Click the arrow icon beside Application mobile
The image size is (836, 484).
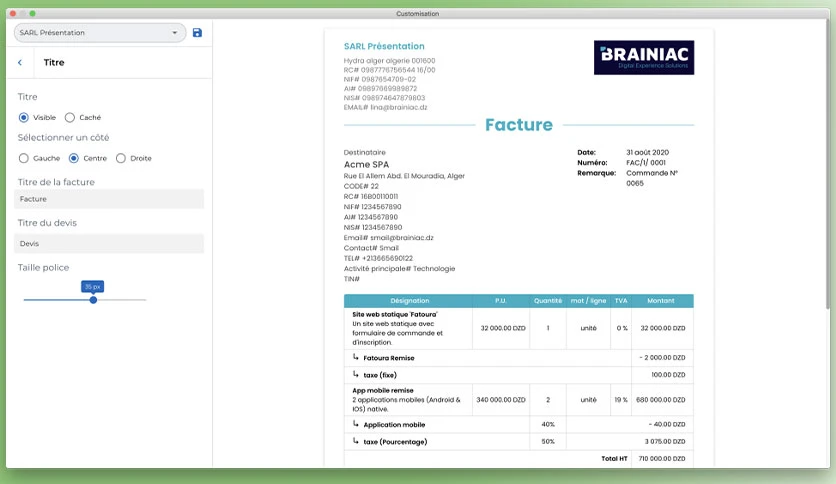356,424
